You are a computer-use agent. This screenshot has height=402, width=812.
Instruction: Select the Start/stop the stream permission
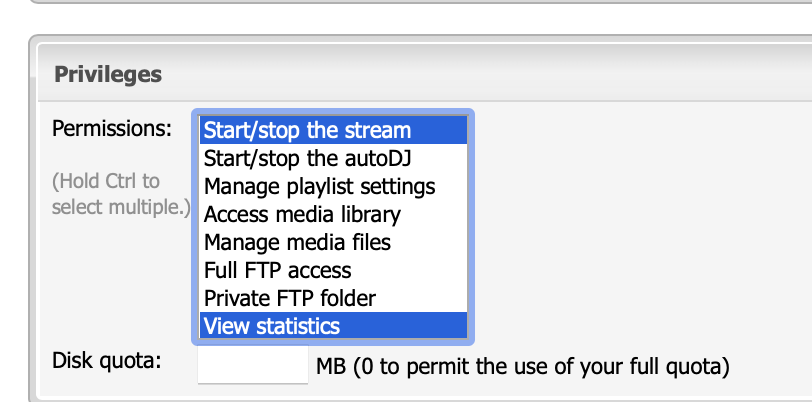tap(307, 130)
